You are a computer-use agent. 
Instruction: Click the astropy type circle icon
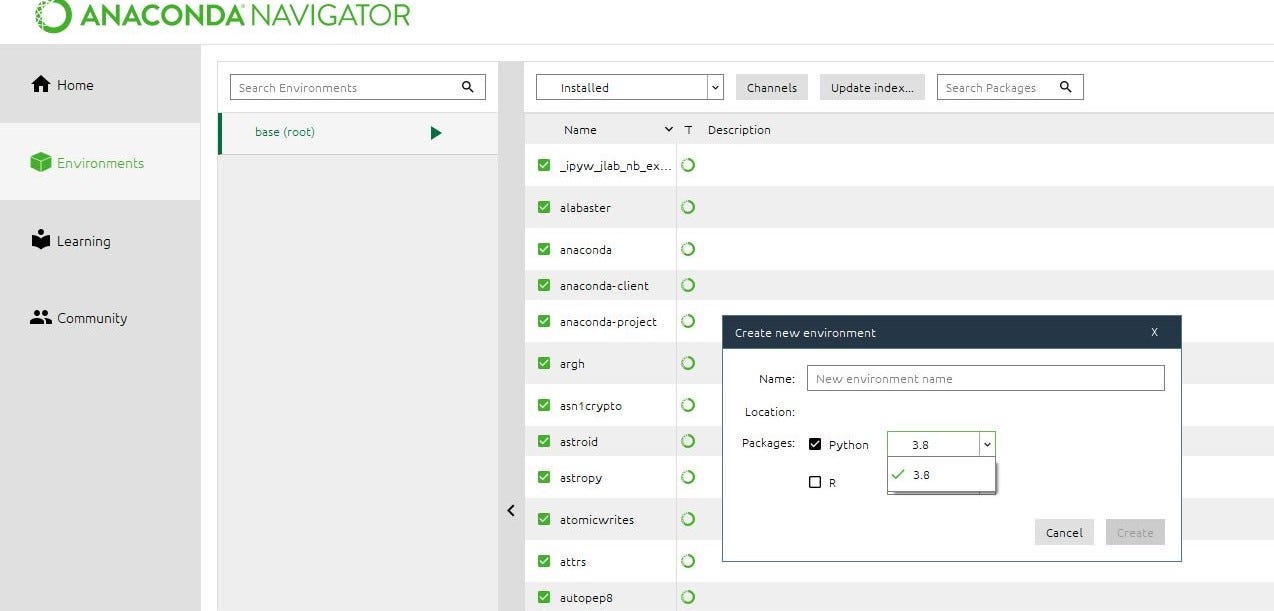688,477
